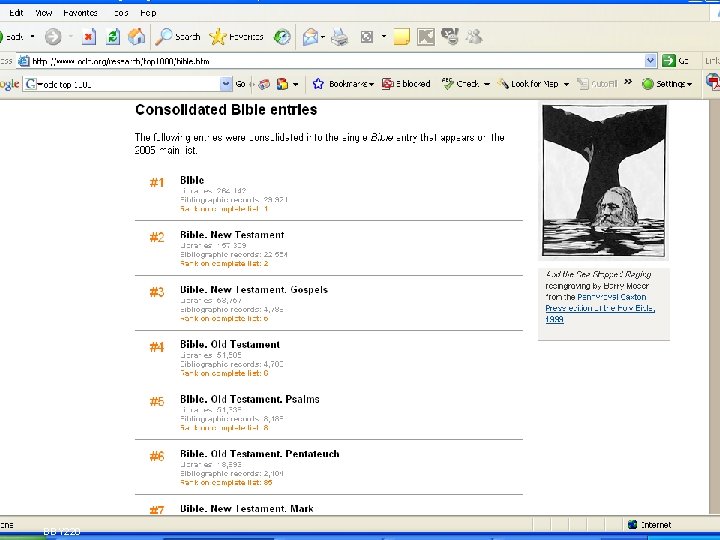Image resolution: width=720 pixels, height=540 pixels.
Task: Click the Bible. New Testament entry title
Action: (232, 235)
